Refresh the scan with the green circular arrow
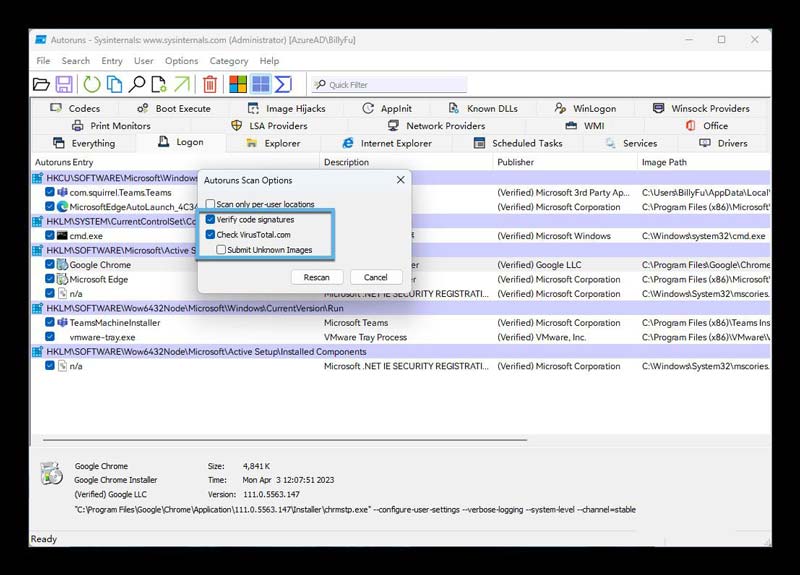 tap(92, 84)
